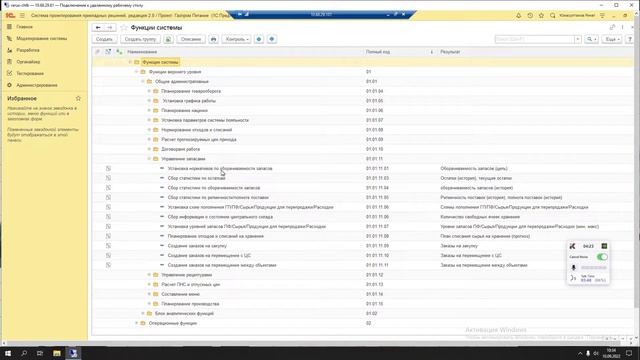Select row Создание заказов на перемещение с ЦС
Image resolution: width=640 pixels, height=360 pixels.
point(362,256)
